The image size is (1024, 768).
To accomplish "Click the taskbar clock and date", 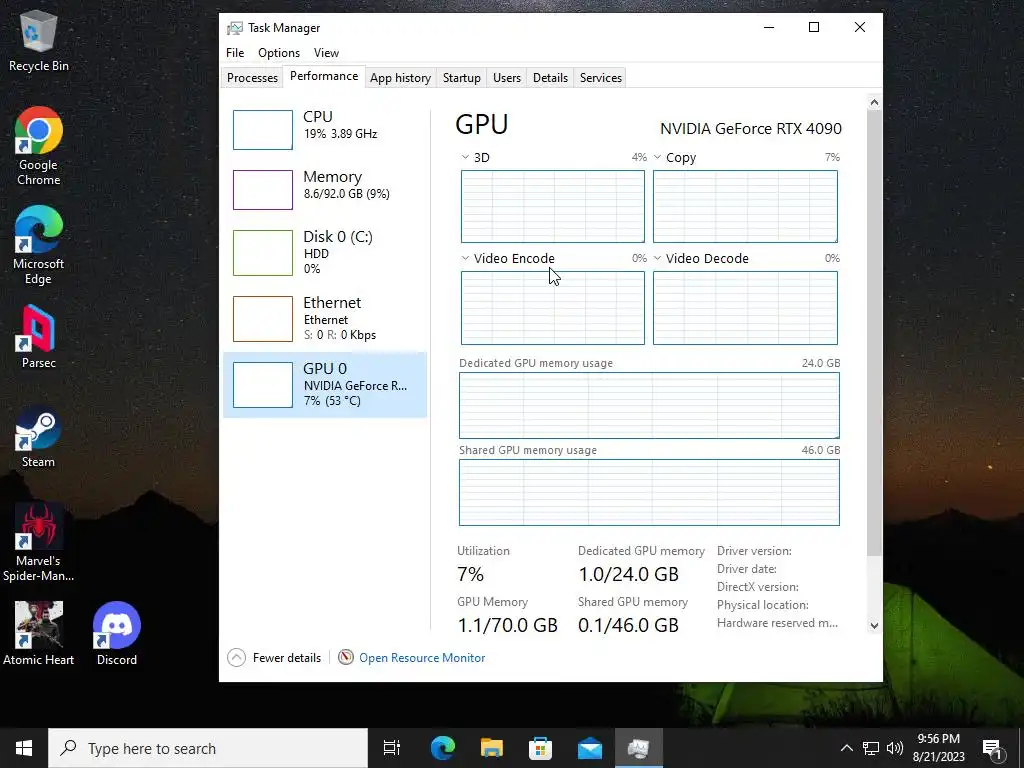I will 938,748.
